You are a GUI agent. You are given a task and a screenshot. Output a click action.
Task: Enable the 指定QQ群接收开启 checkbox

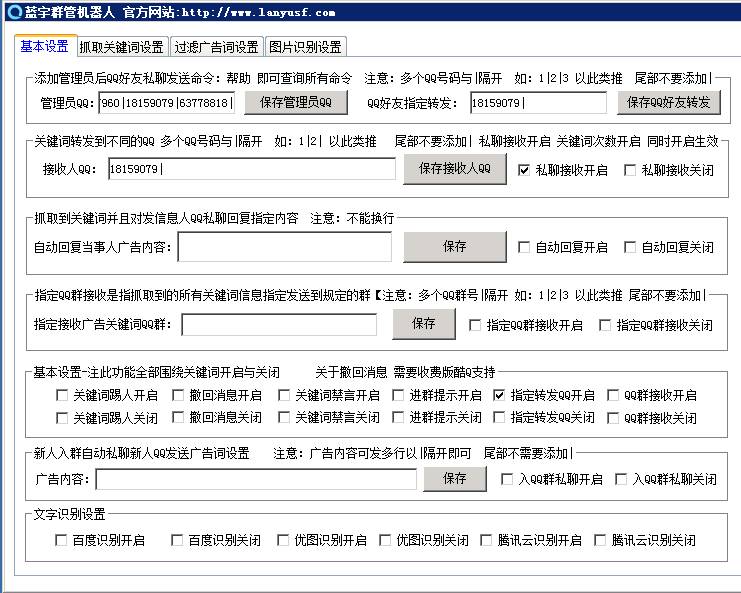(x=475, y=325)
